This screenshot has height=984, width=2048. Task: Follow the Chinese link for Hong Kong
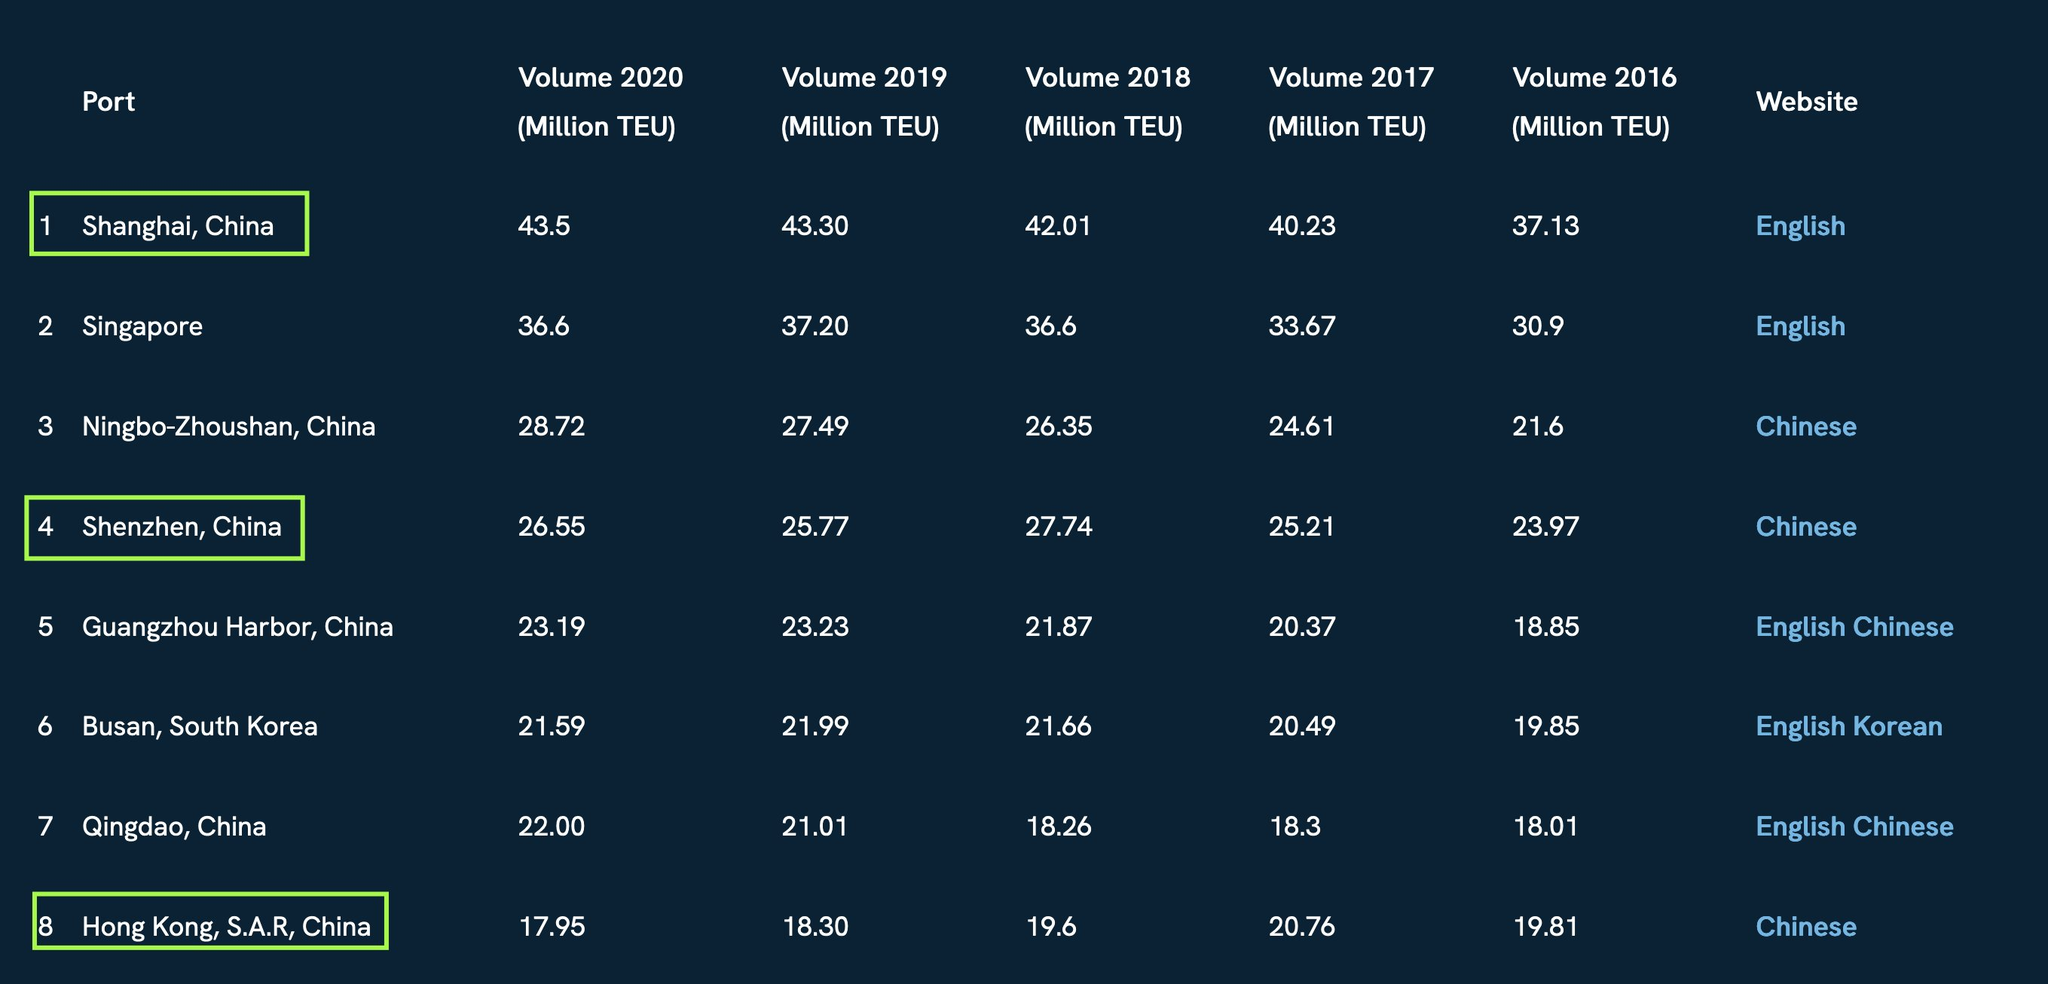pyautogui.click(x=1806, y=926)
